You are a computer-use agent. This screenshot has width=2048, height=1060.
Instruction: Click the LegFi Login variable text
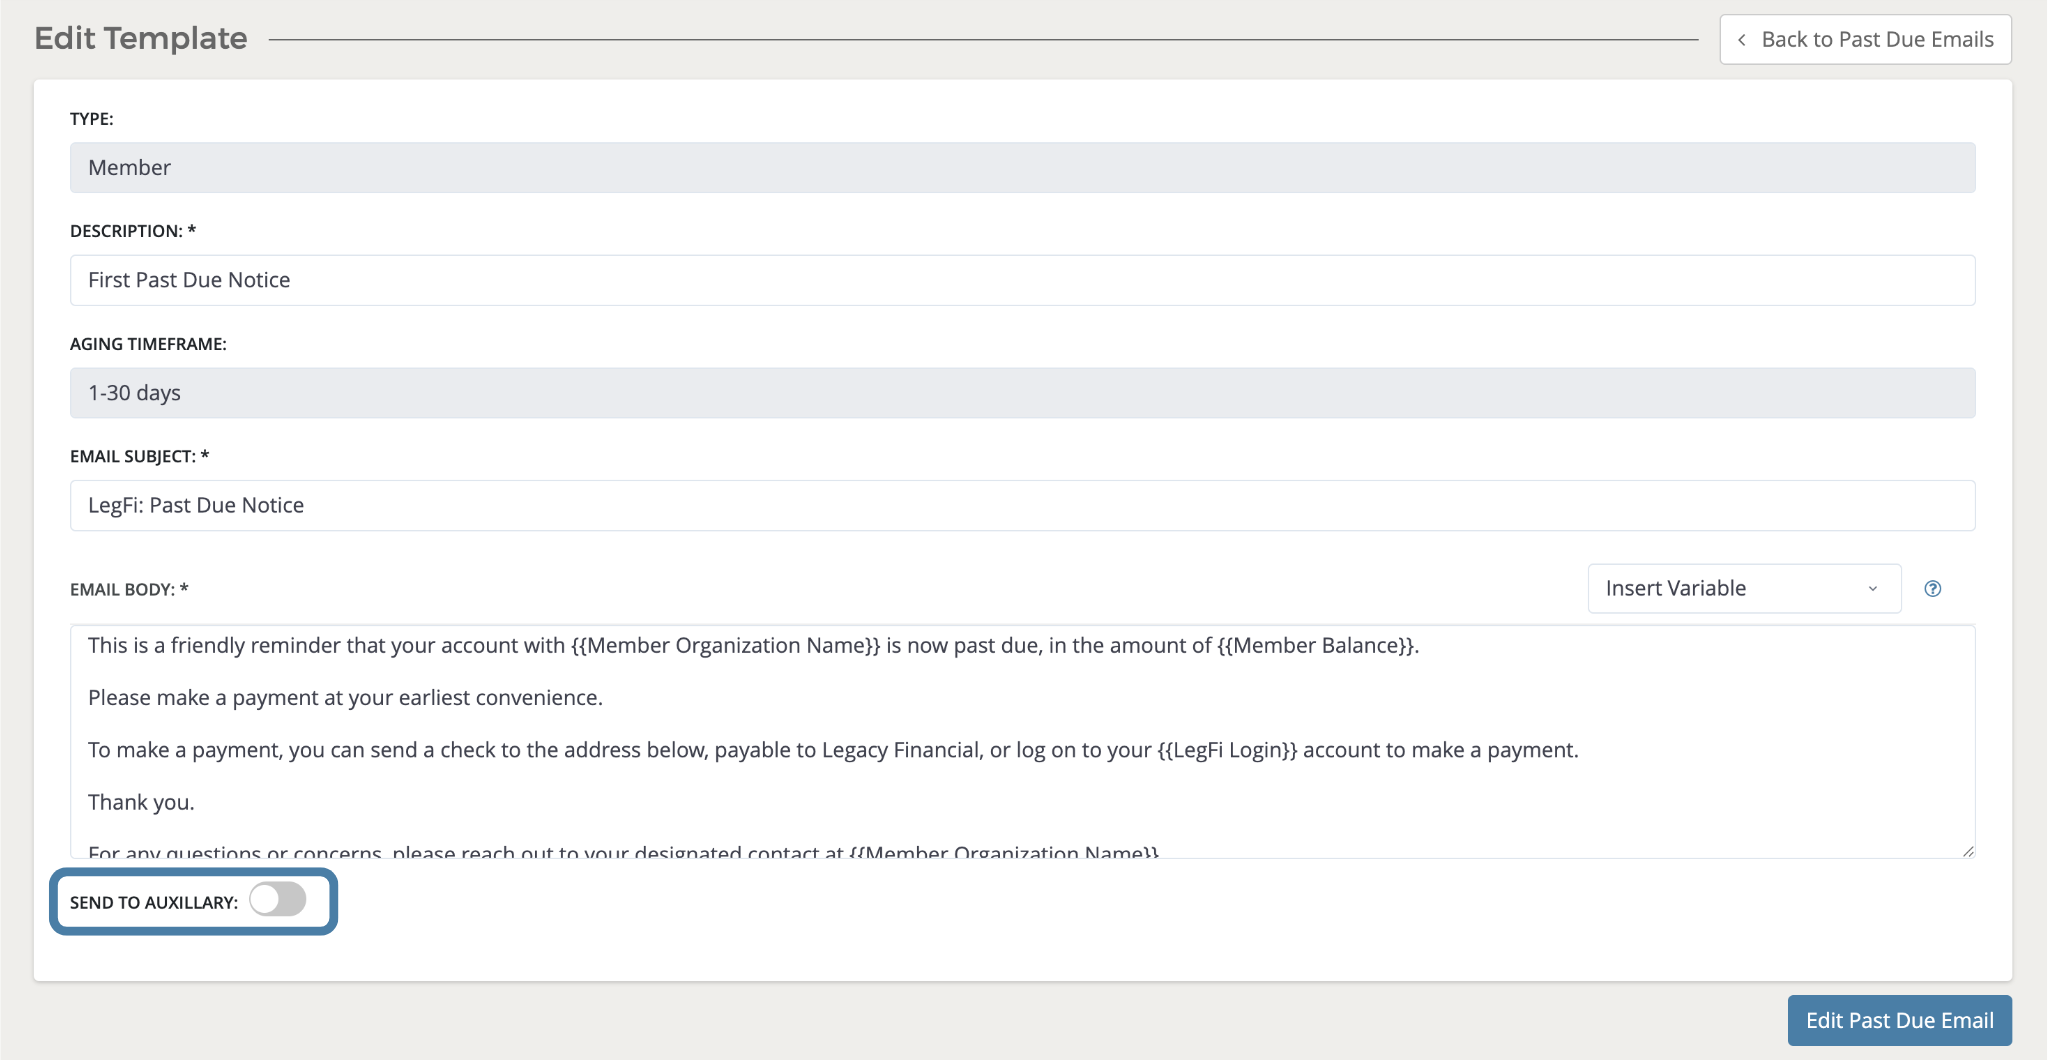coord(1227,751)
